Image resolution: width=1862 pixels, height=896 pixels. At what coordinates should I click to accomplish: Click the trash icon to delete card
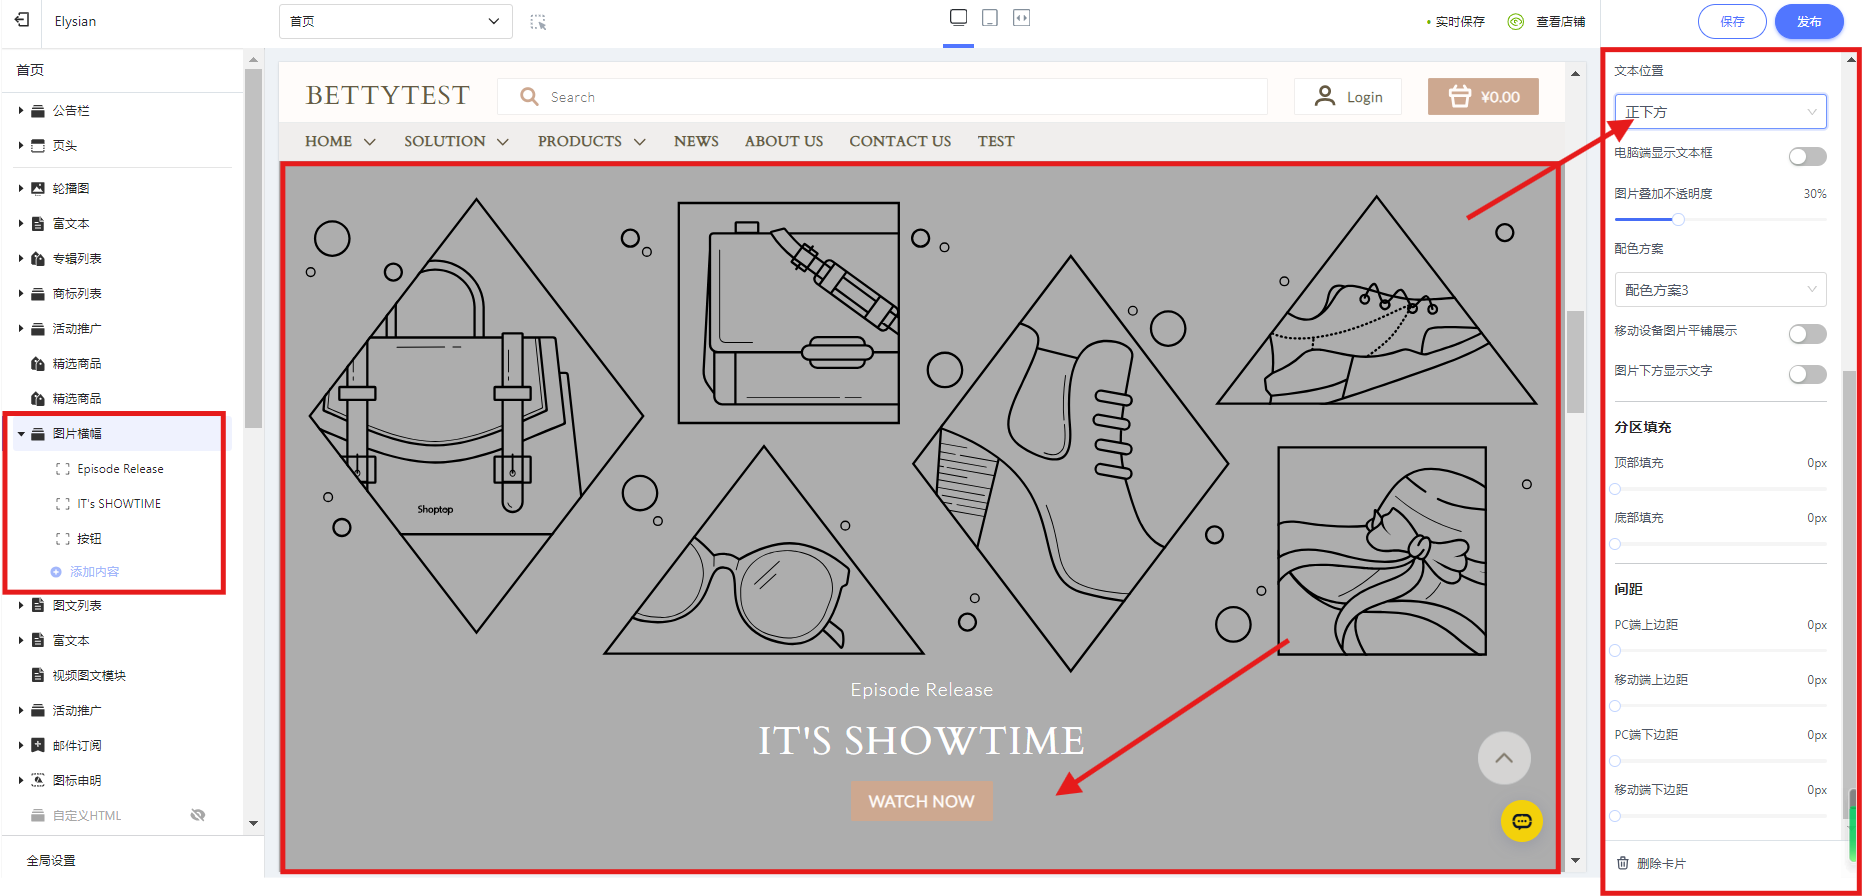tap(1623, 863)
